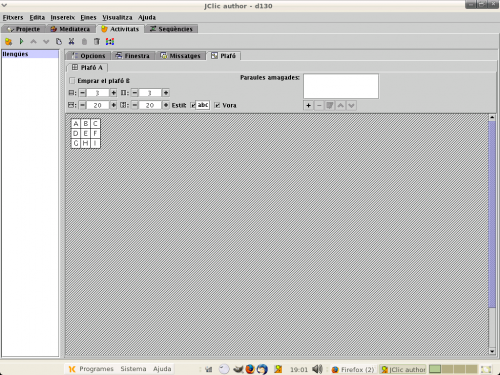The image size is (500, 375).
Task: Open the window menu arrow in title bar
Action: (x=4, y=5)
